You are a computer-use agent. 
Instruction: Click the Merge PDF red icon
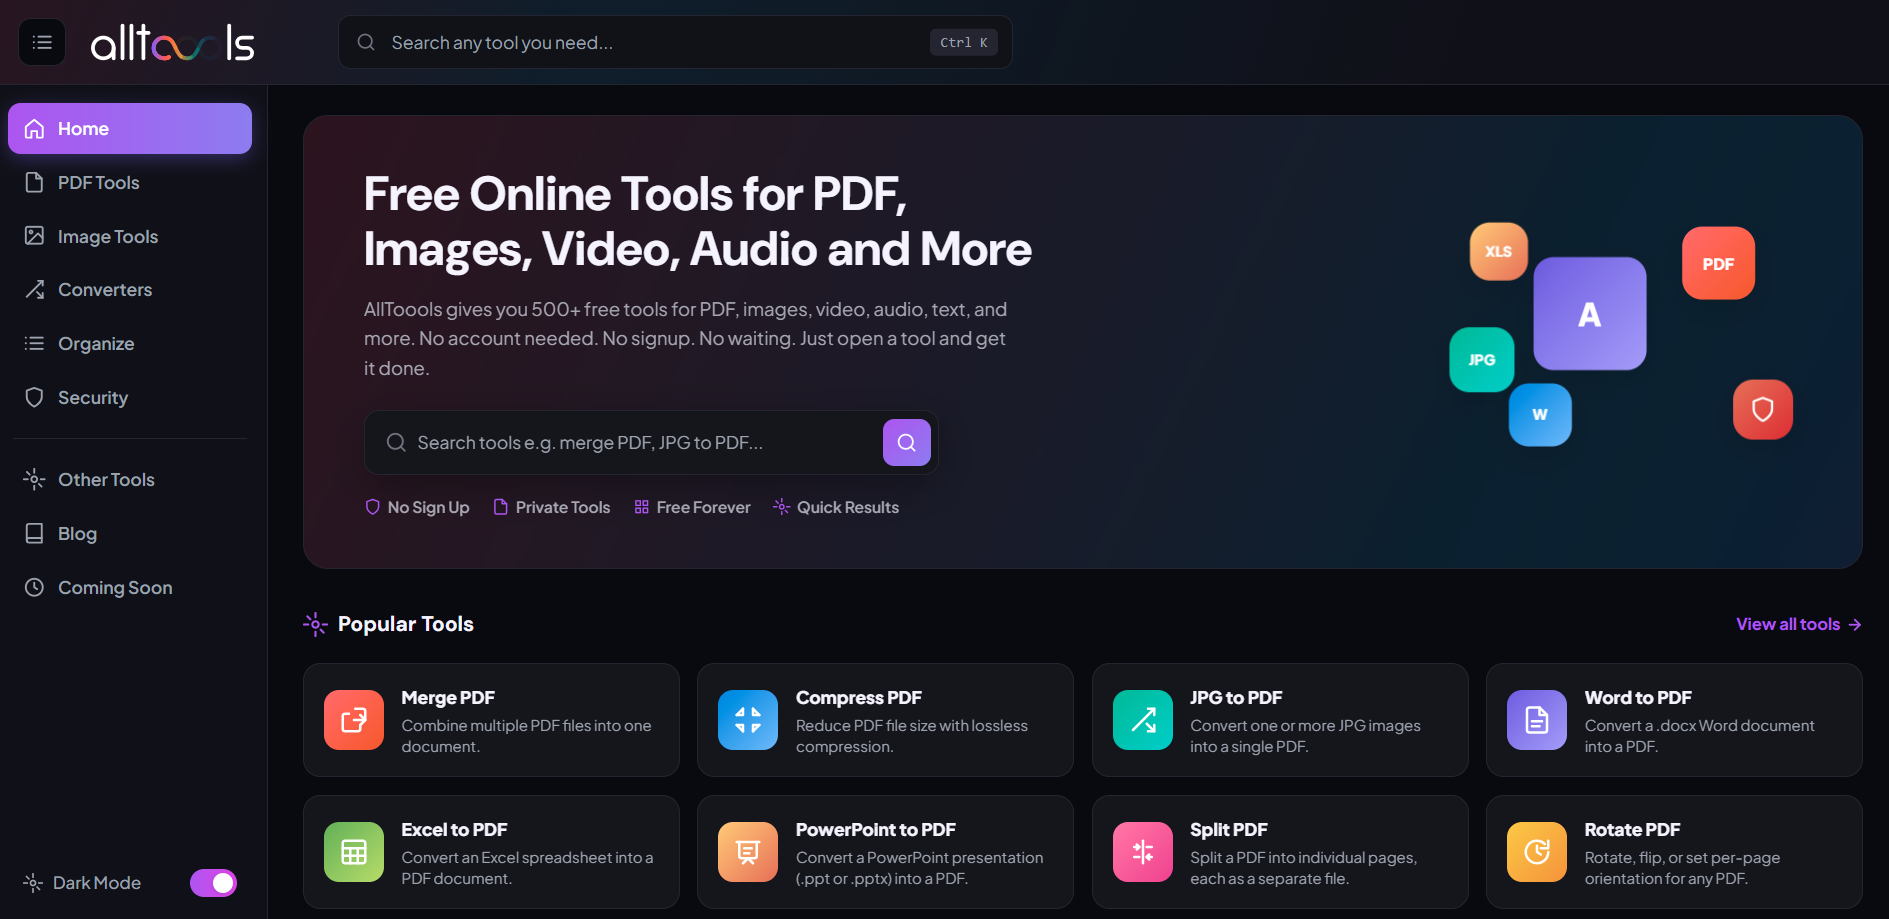point(354,720)
